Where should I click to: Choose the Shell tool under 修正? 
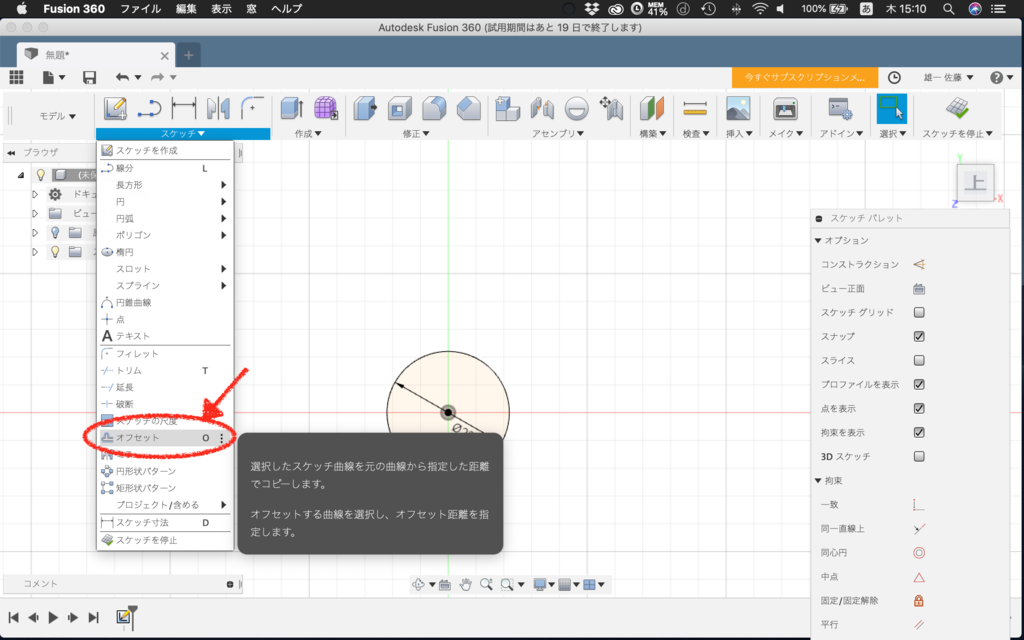pyautogui.click(x=400, y=108)
